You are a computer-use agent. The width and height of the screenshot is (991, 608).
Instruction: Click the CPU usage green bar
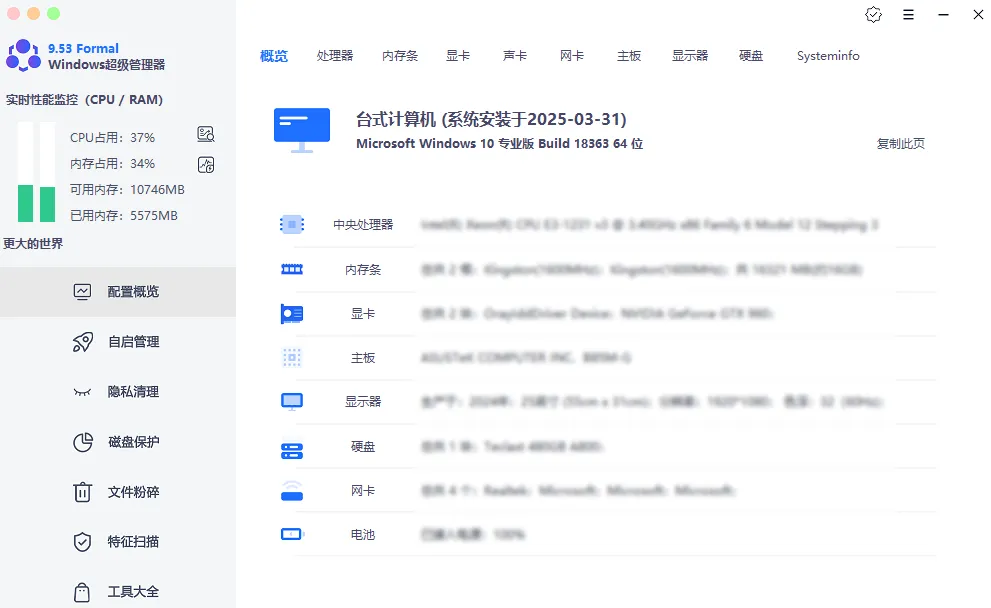pyautogui.click(x=25, y=204)
